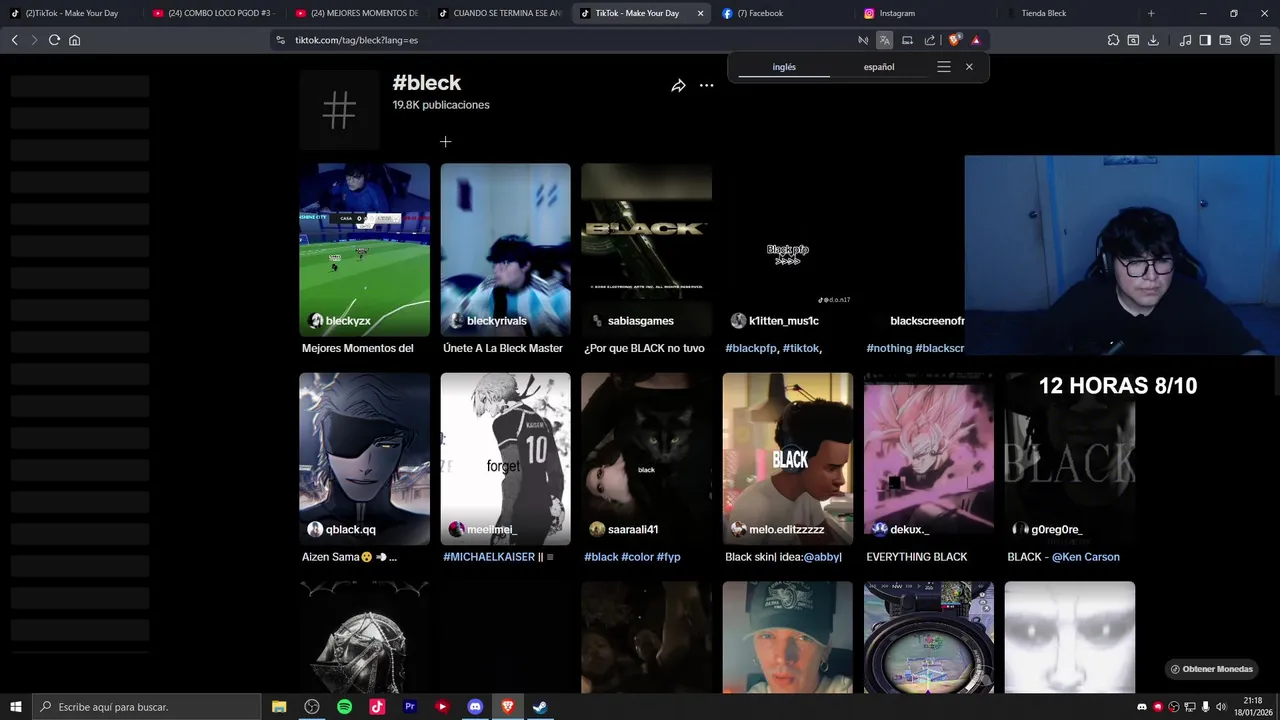Open Spotify from taskbar
The image size is (1280, 720).
click(x=344, y=707)
